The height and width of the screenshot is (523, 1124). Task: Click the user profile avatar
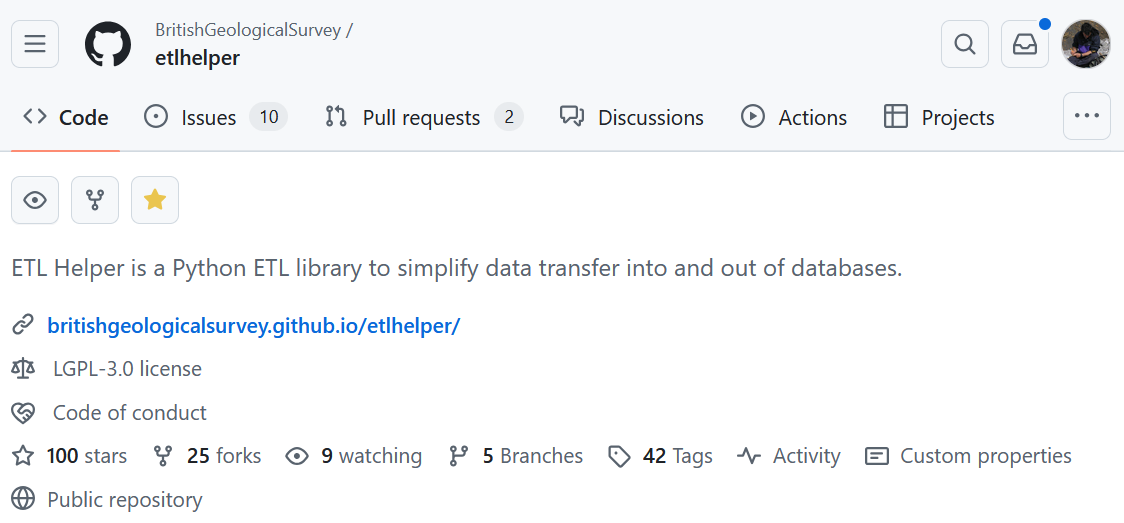click(1085, 44)
